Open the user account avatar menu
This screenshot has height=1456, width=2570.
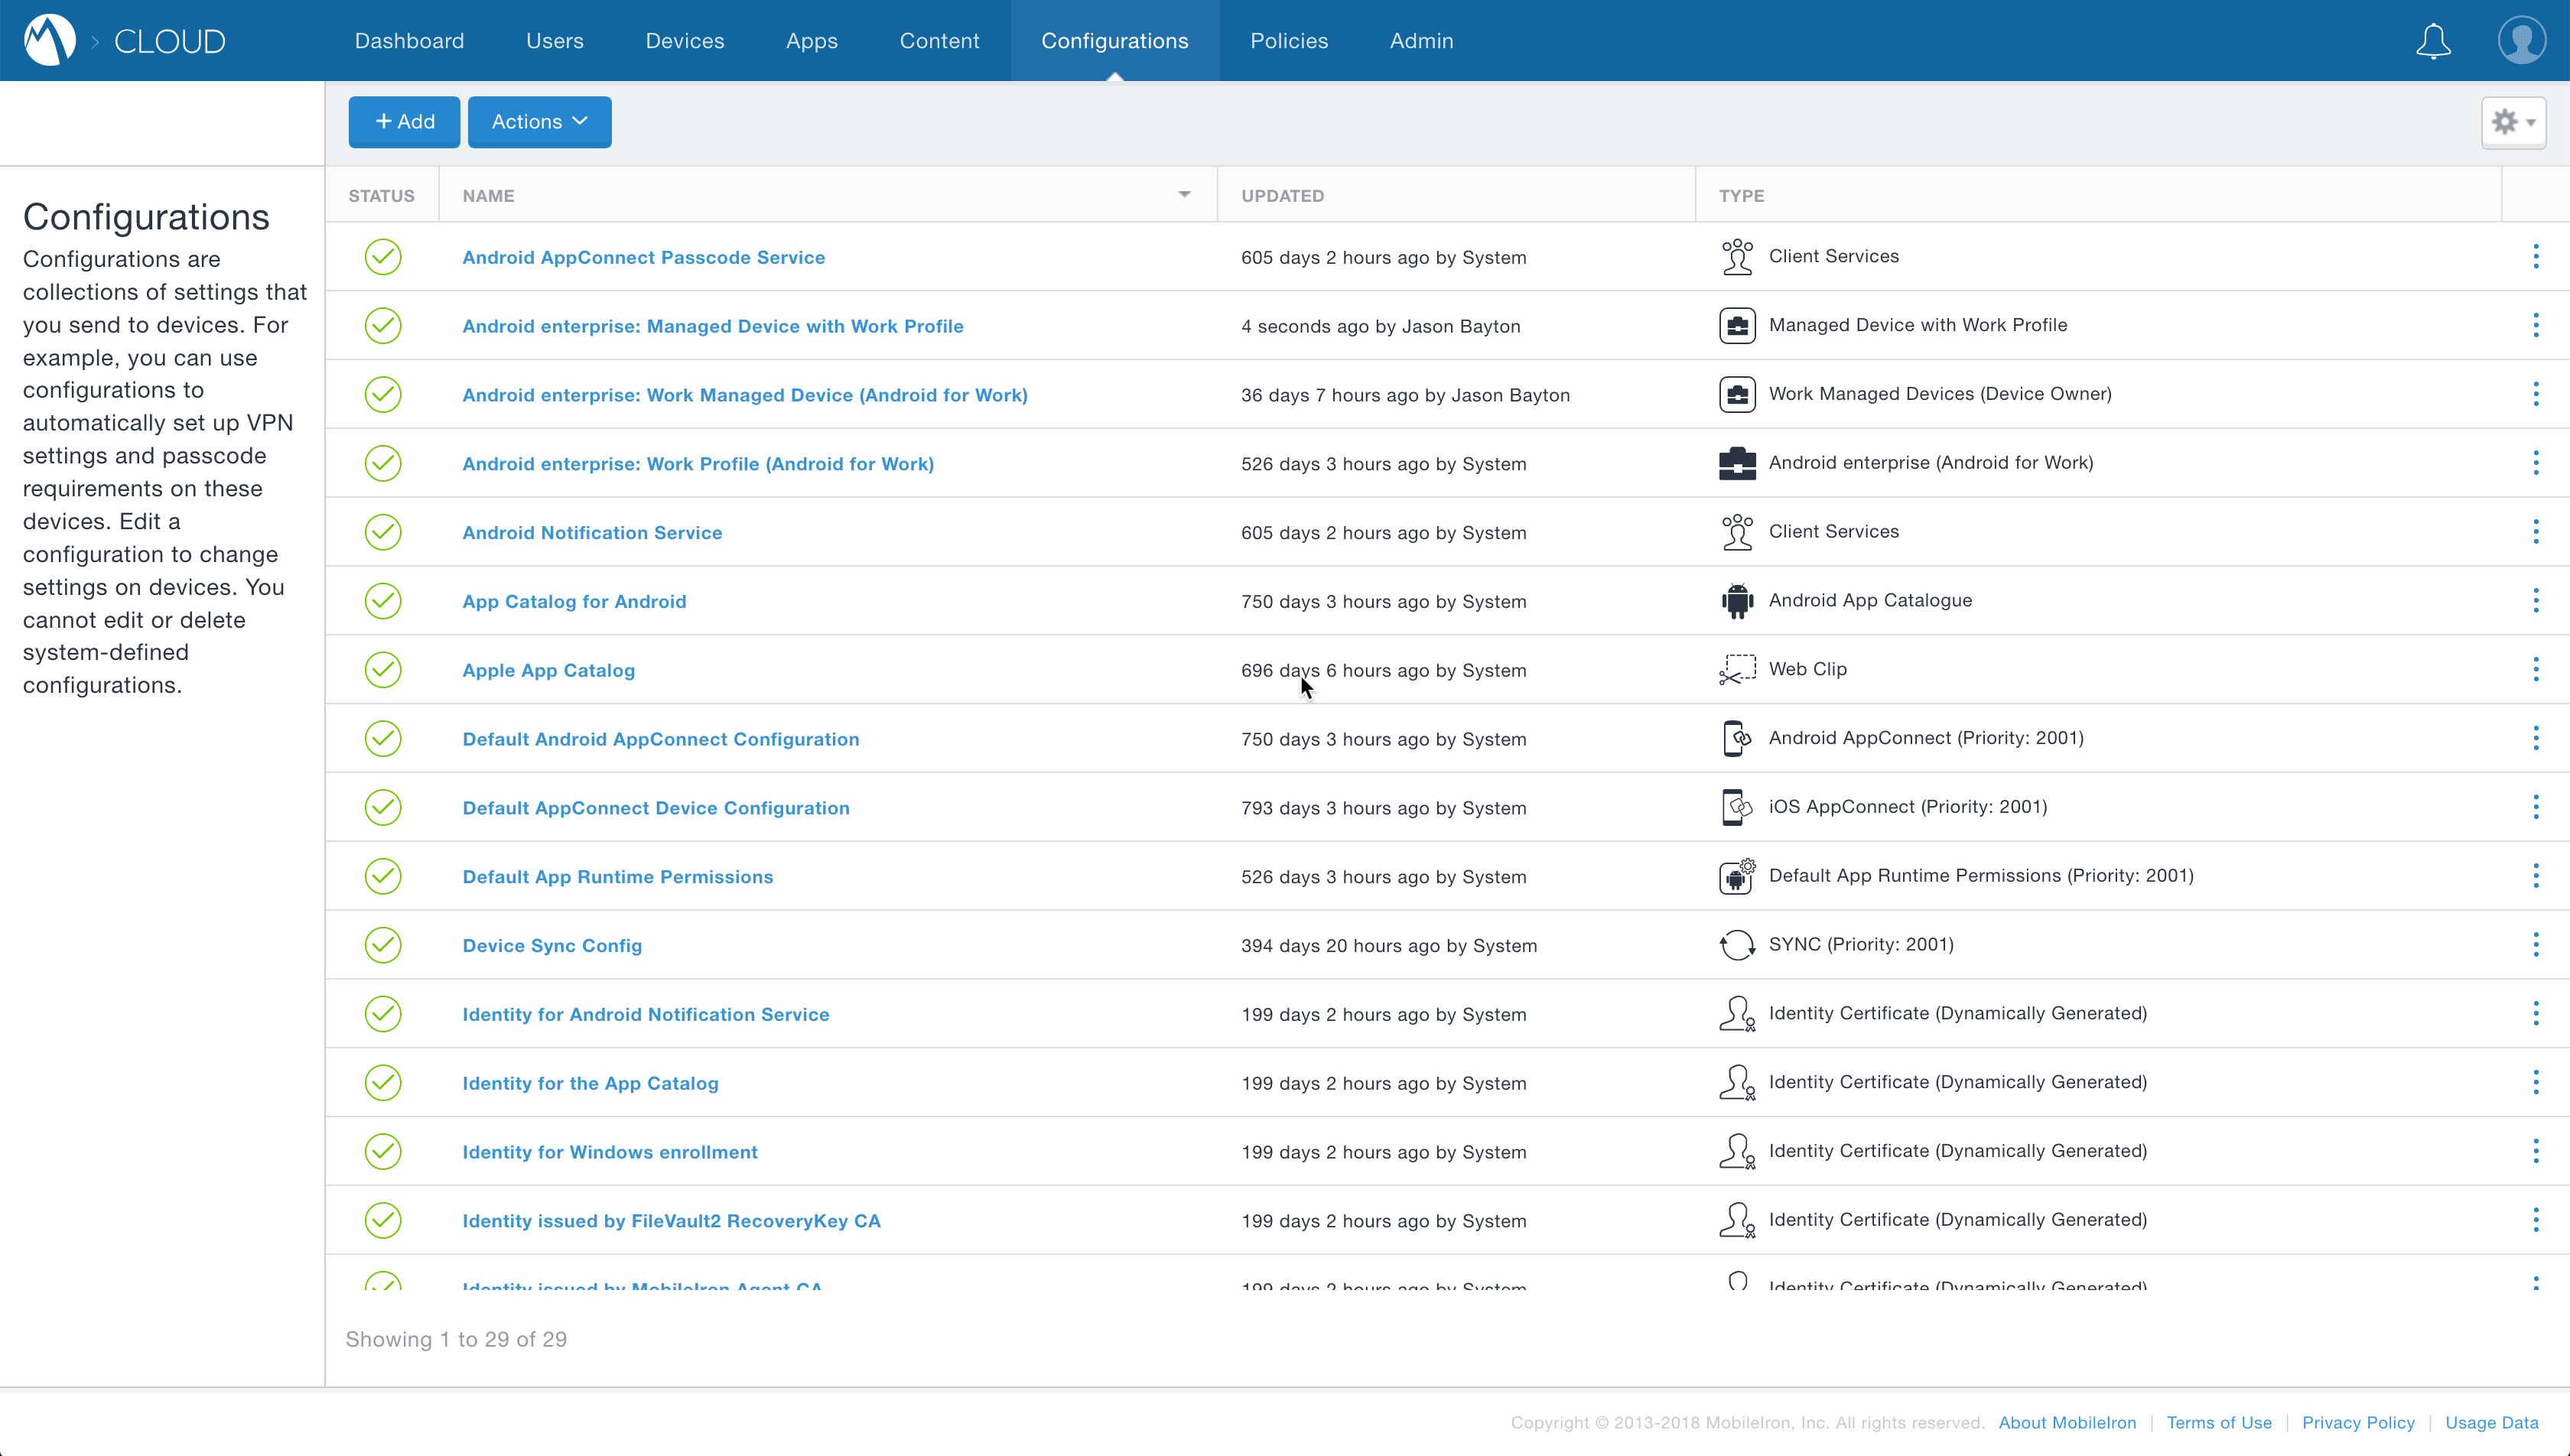tap(2521, 40)
